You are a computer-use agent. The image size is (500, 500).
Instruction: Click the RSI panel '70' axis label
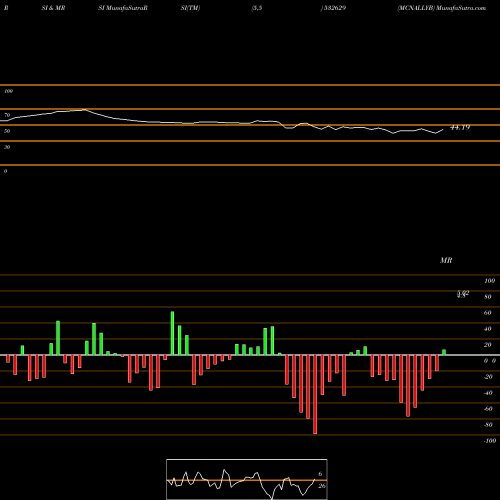[x=7, y=115]
